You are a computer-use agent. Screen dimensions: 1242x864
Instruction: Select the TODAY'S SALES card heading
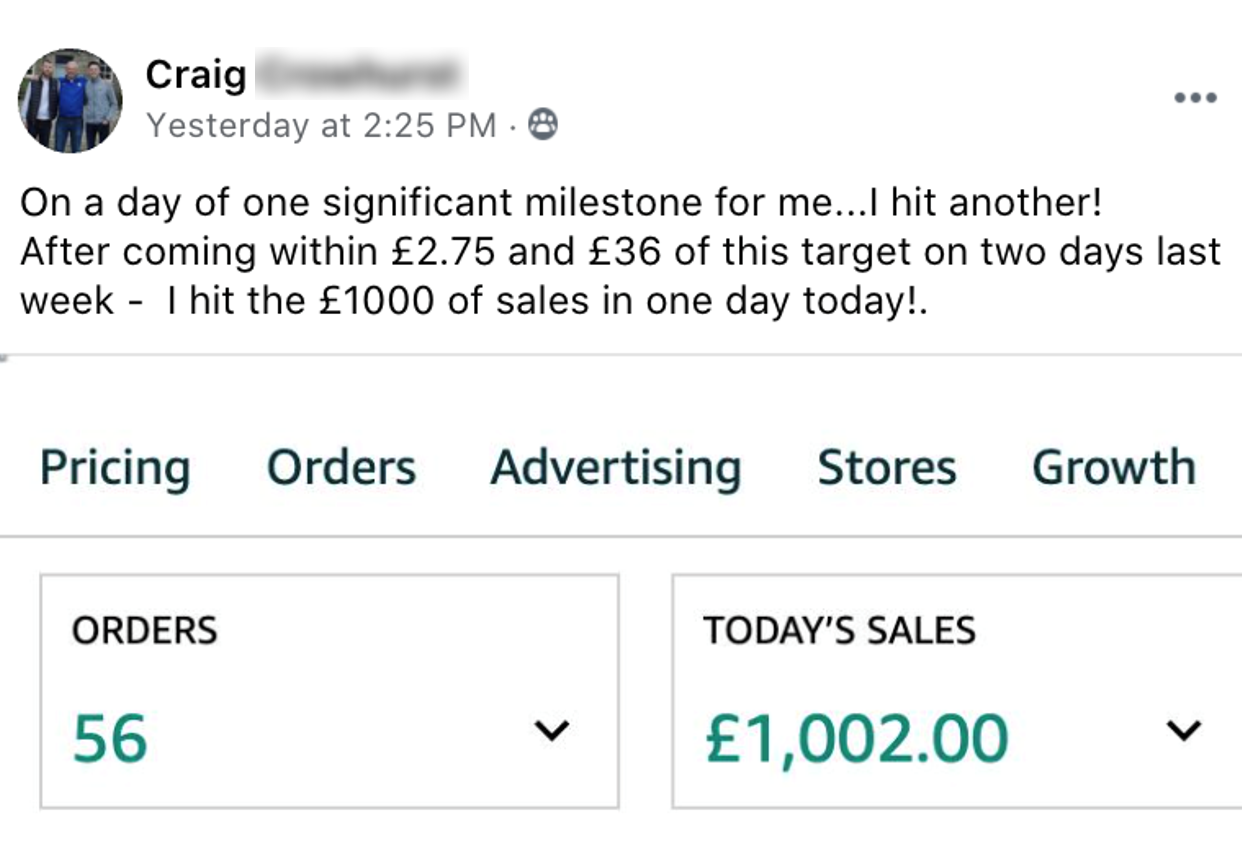(839, 631)
